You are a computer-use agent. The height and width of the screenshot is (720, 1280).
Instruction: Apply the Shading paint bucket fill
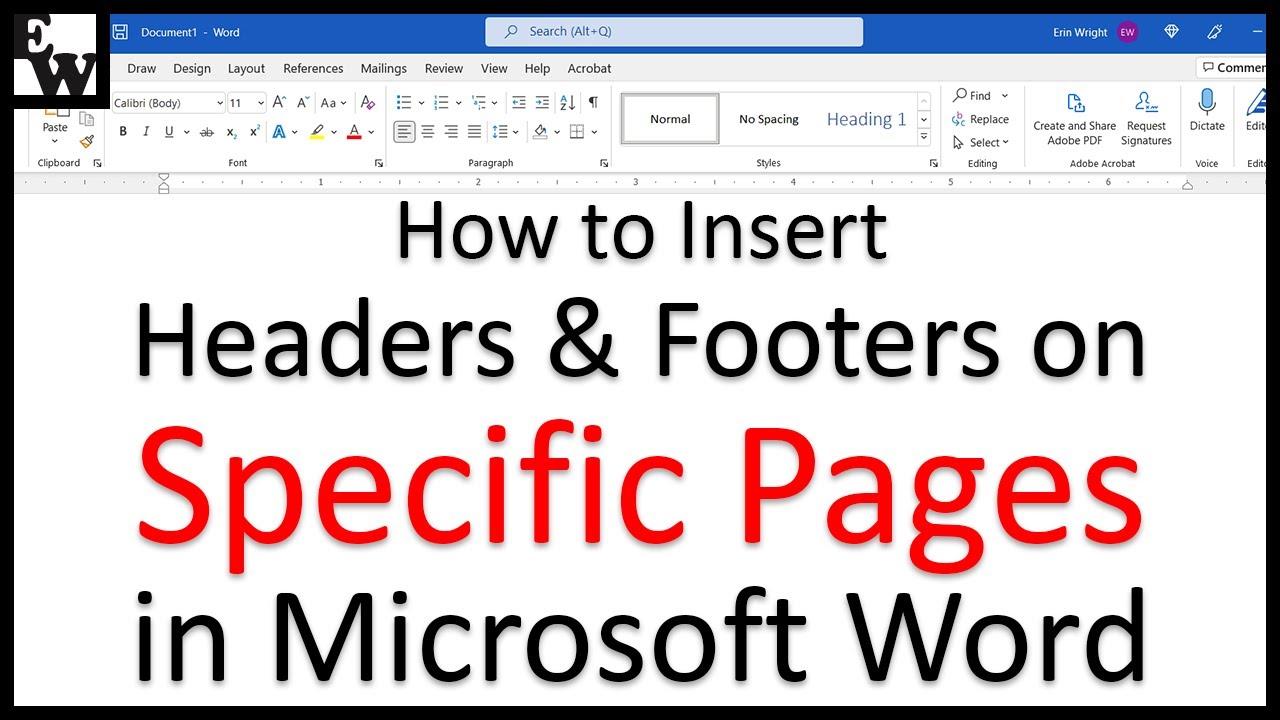pyautogui.click(x=539, y=132)
